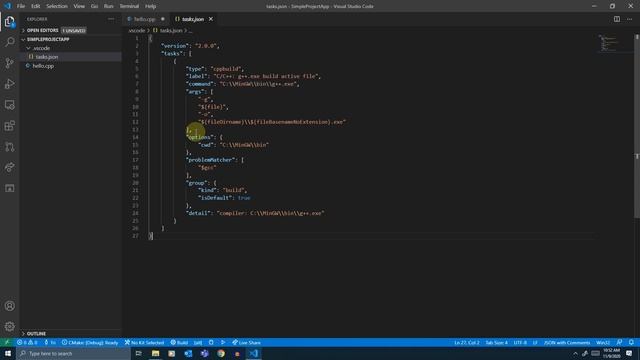Switch to the tasks.json editor tab
Screen dimensions: 640x360
[193, 19]
